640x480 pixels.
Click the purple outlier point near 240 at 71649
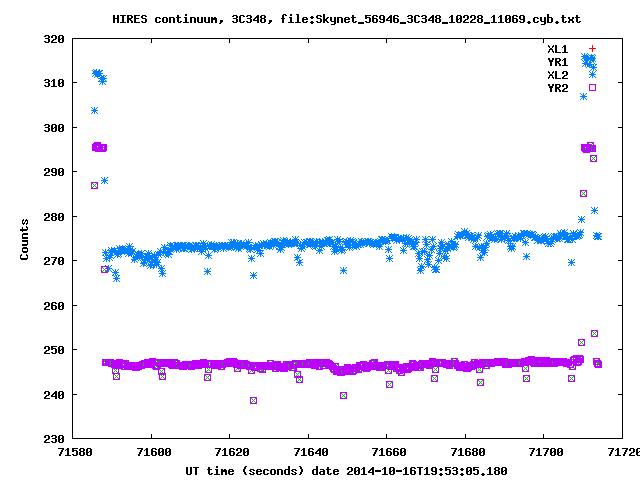click(x=343, y=396)
